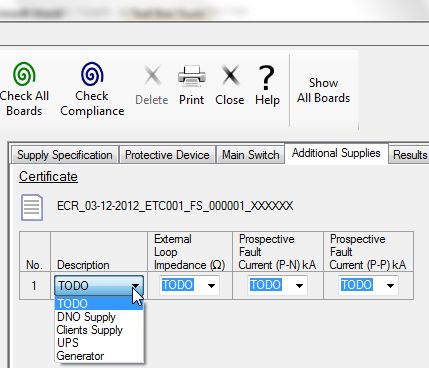The height and width of the screenshot is (368, 429).
Task: Click the Certificate heading link
Action: pyautogui.click(x=48, y=177)
